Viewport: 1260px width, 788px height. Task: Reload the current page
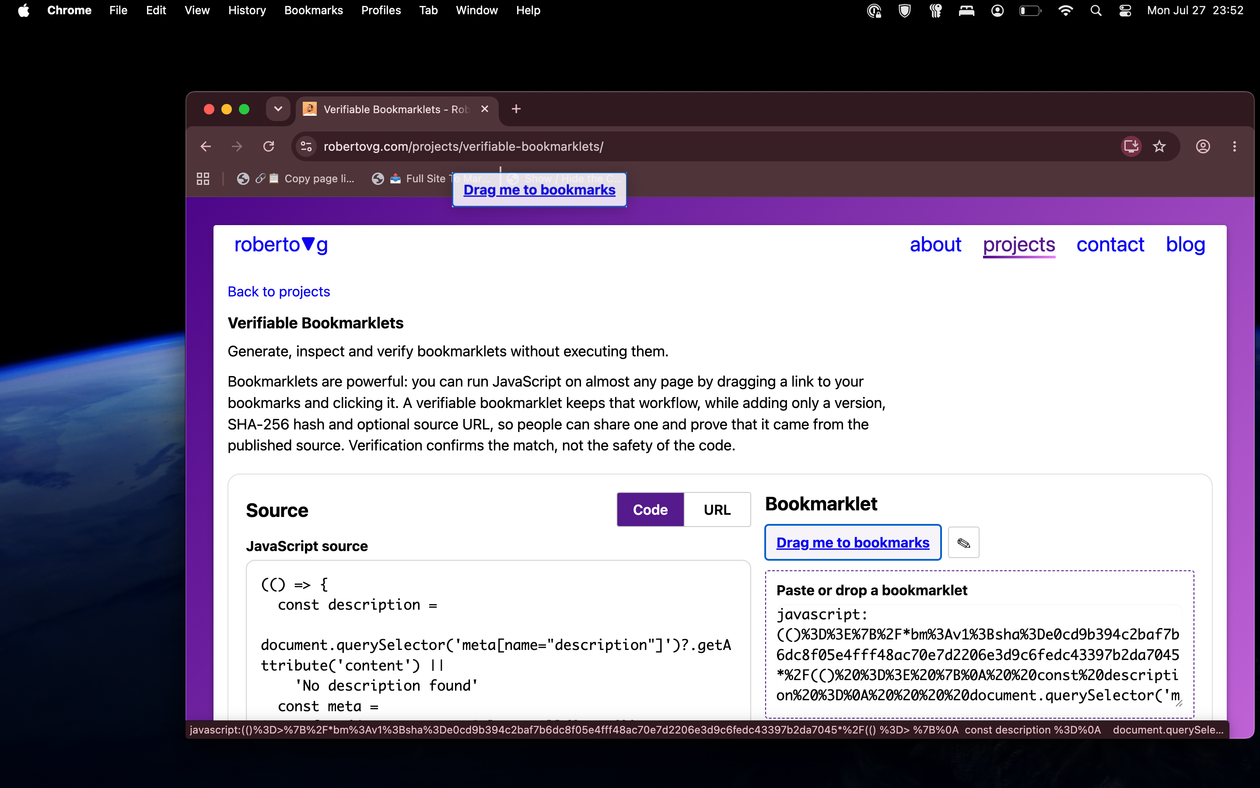tap(268, 146)
